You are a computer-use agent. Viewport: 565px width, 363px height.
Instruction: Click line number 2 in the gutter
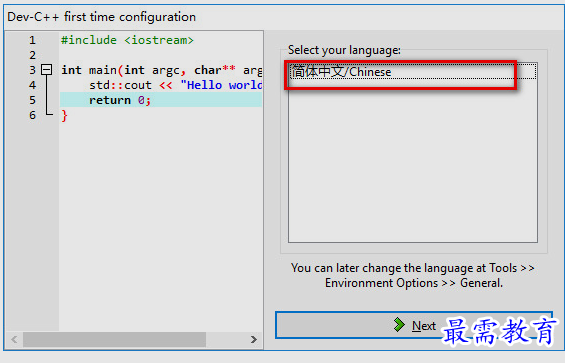(x=32, y=55)
